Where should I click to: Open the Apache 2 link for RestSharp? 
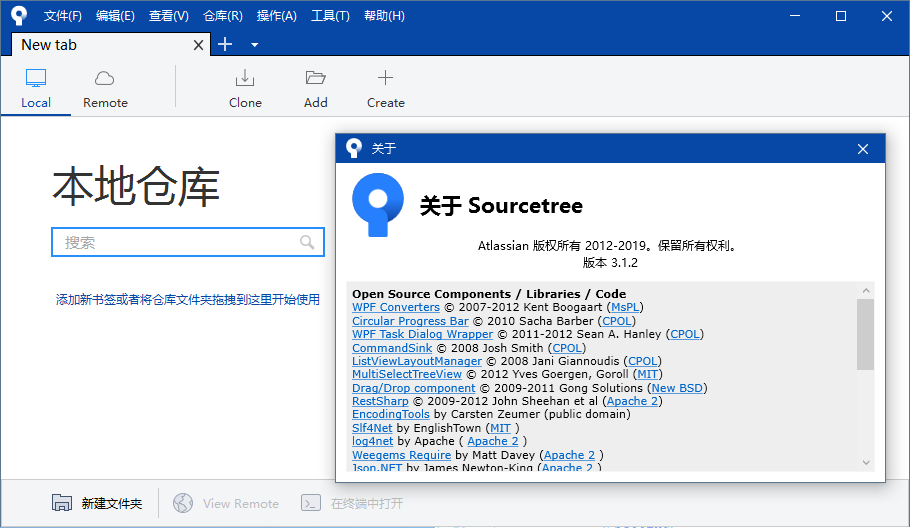pos(633,401)
